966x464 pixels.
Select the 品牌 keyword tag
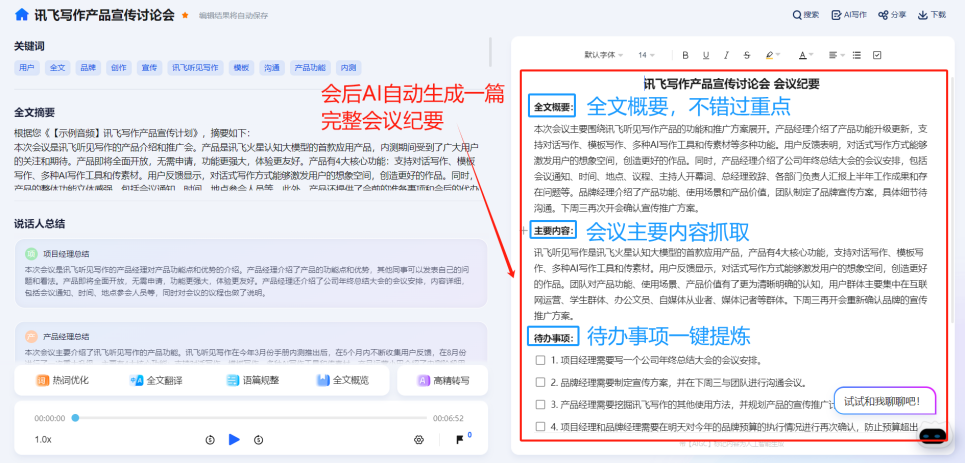88,68
